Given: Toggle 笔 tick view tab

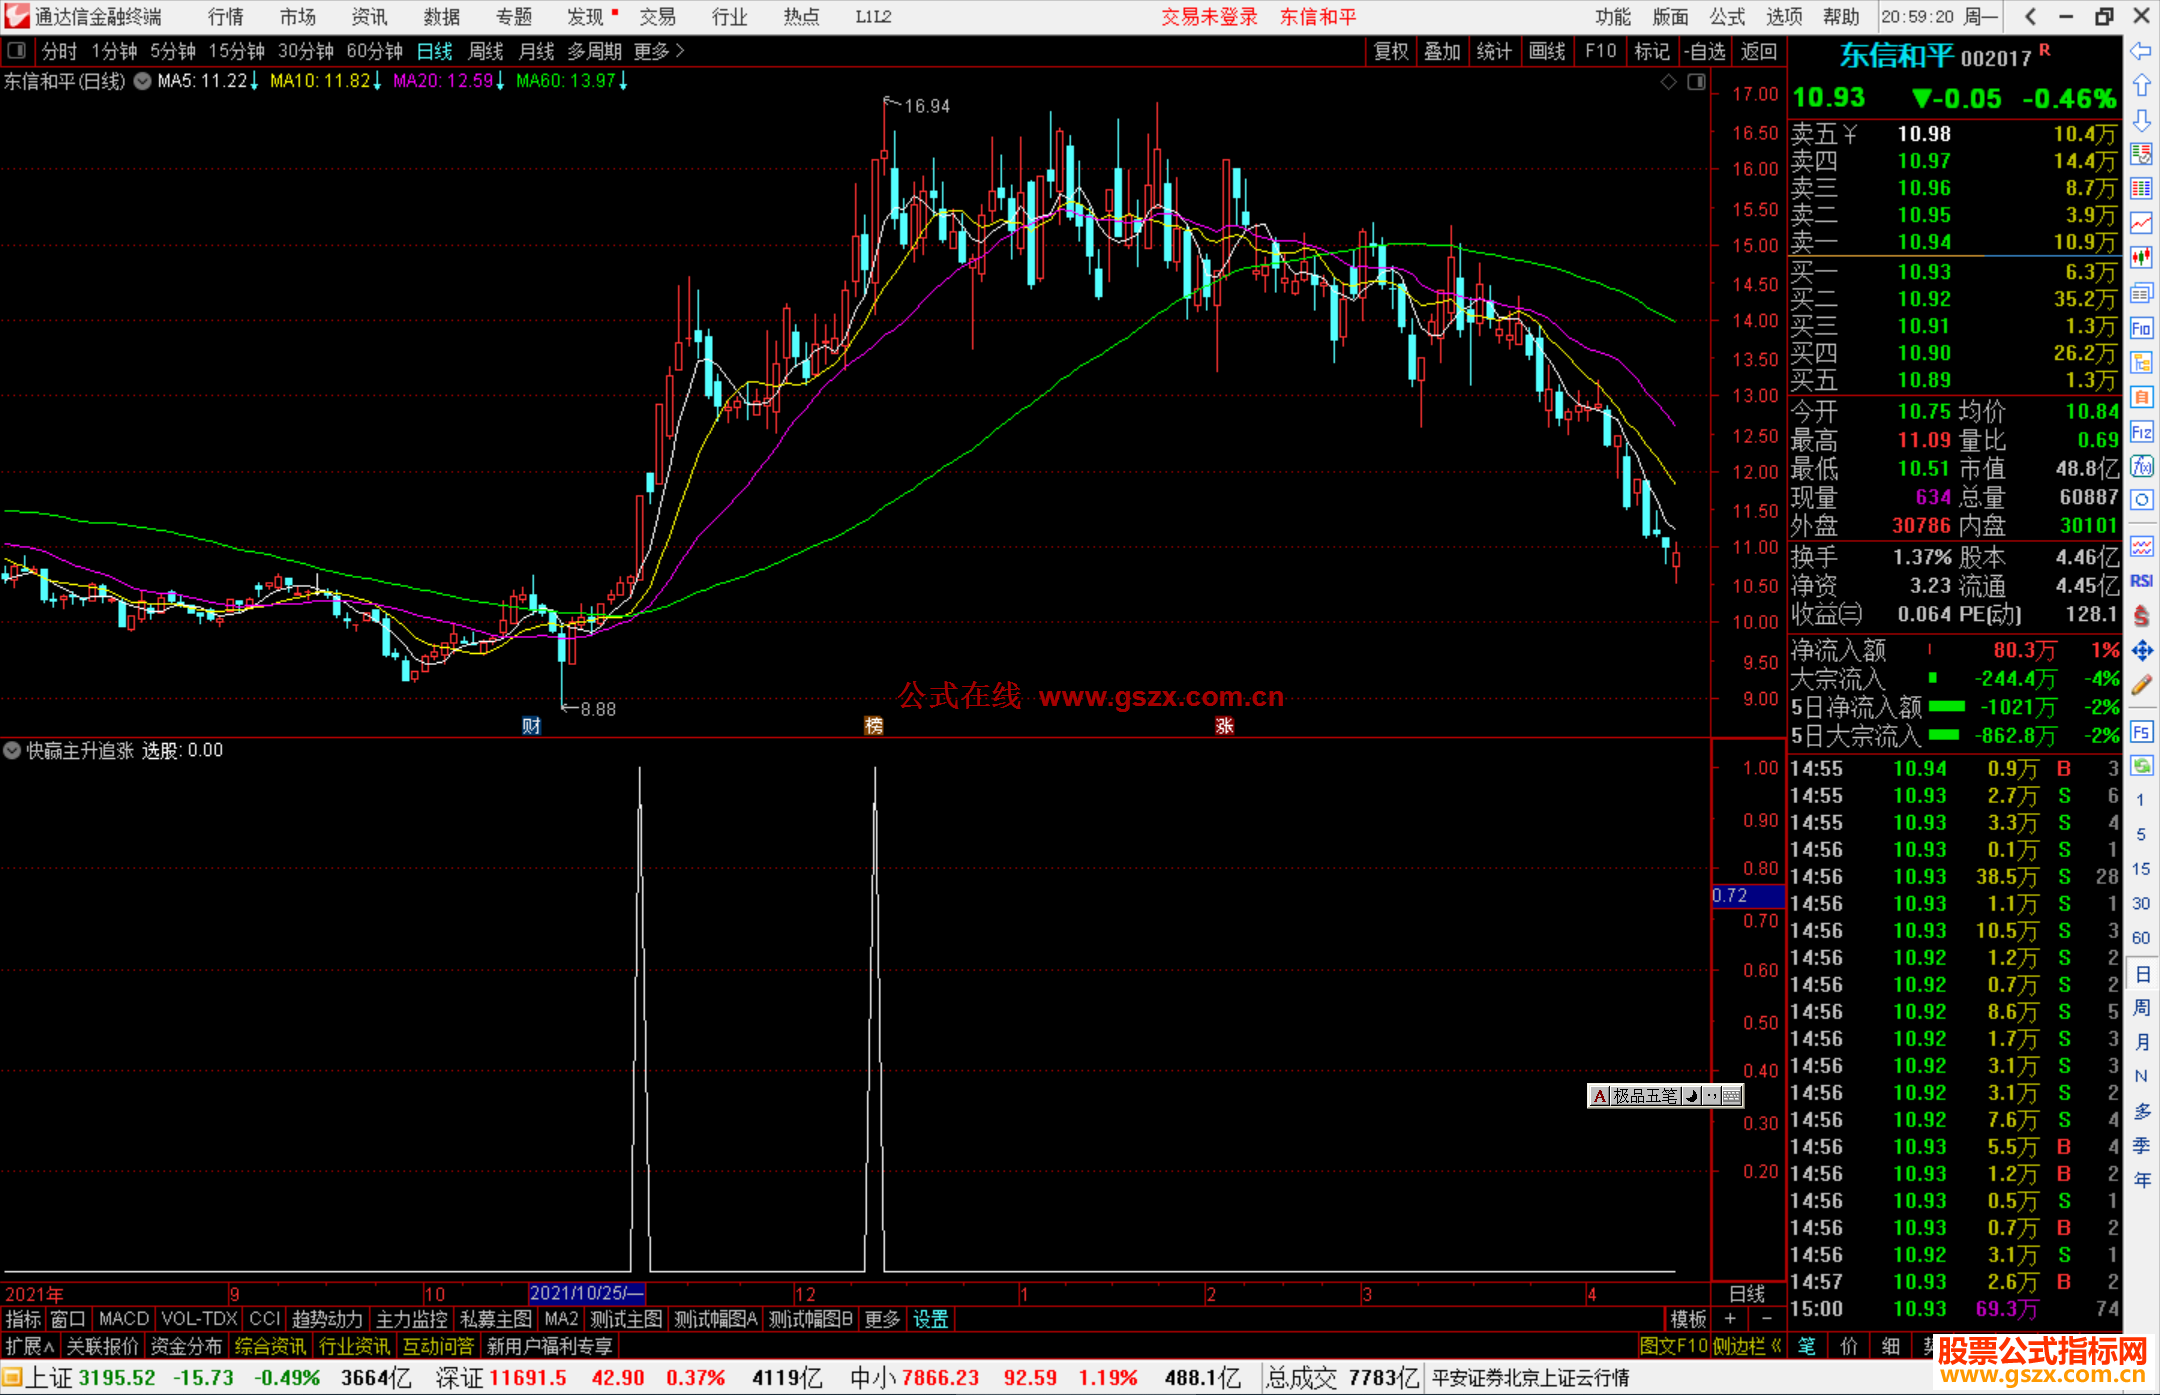Looking at the screenshot, I should click(x=1807, y=1346).
